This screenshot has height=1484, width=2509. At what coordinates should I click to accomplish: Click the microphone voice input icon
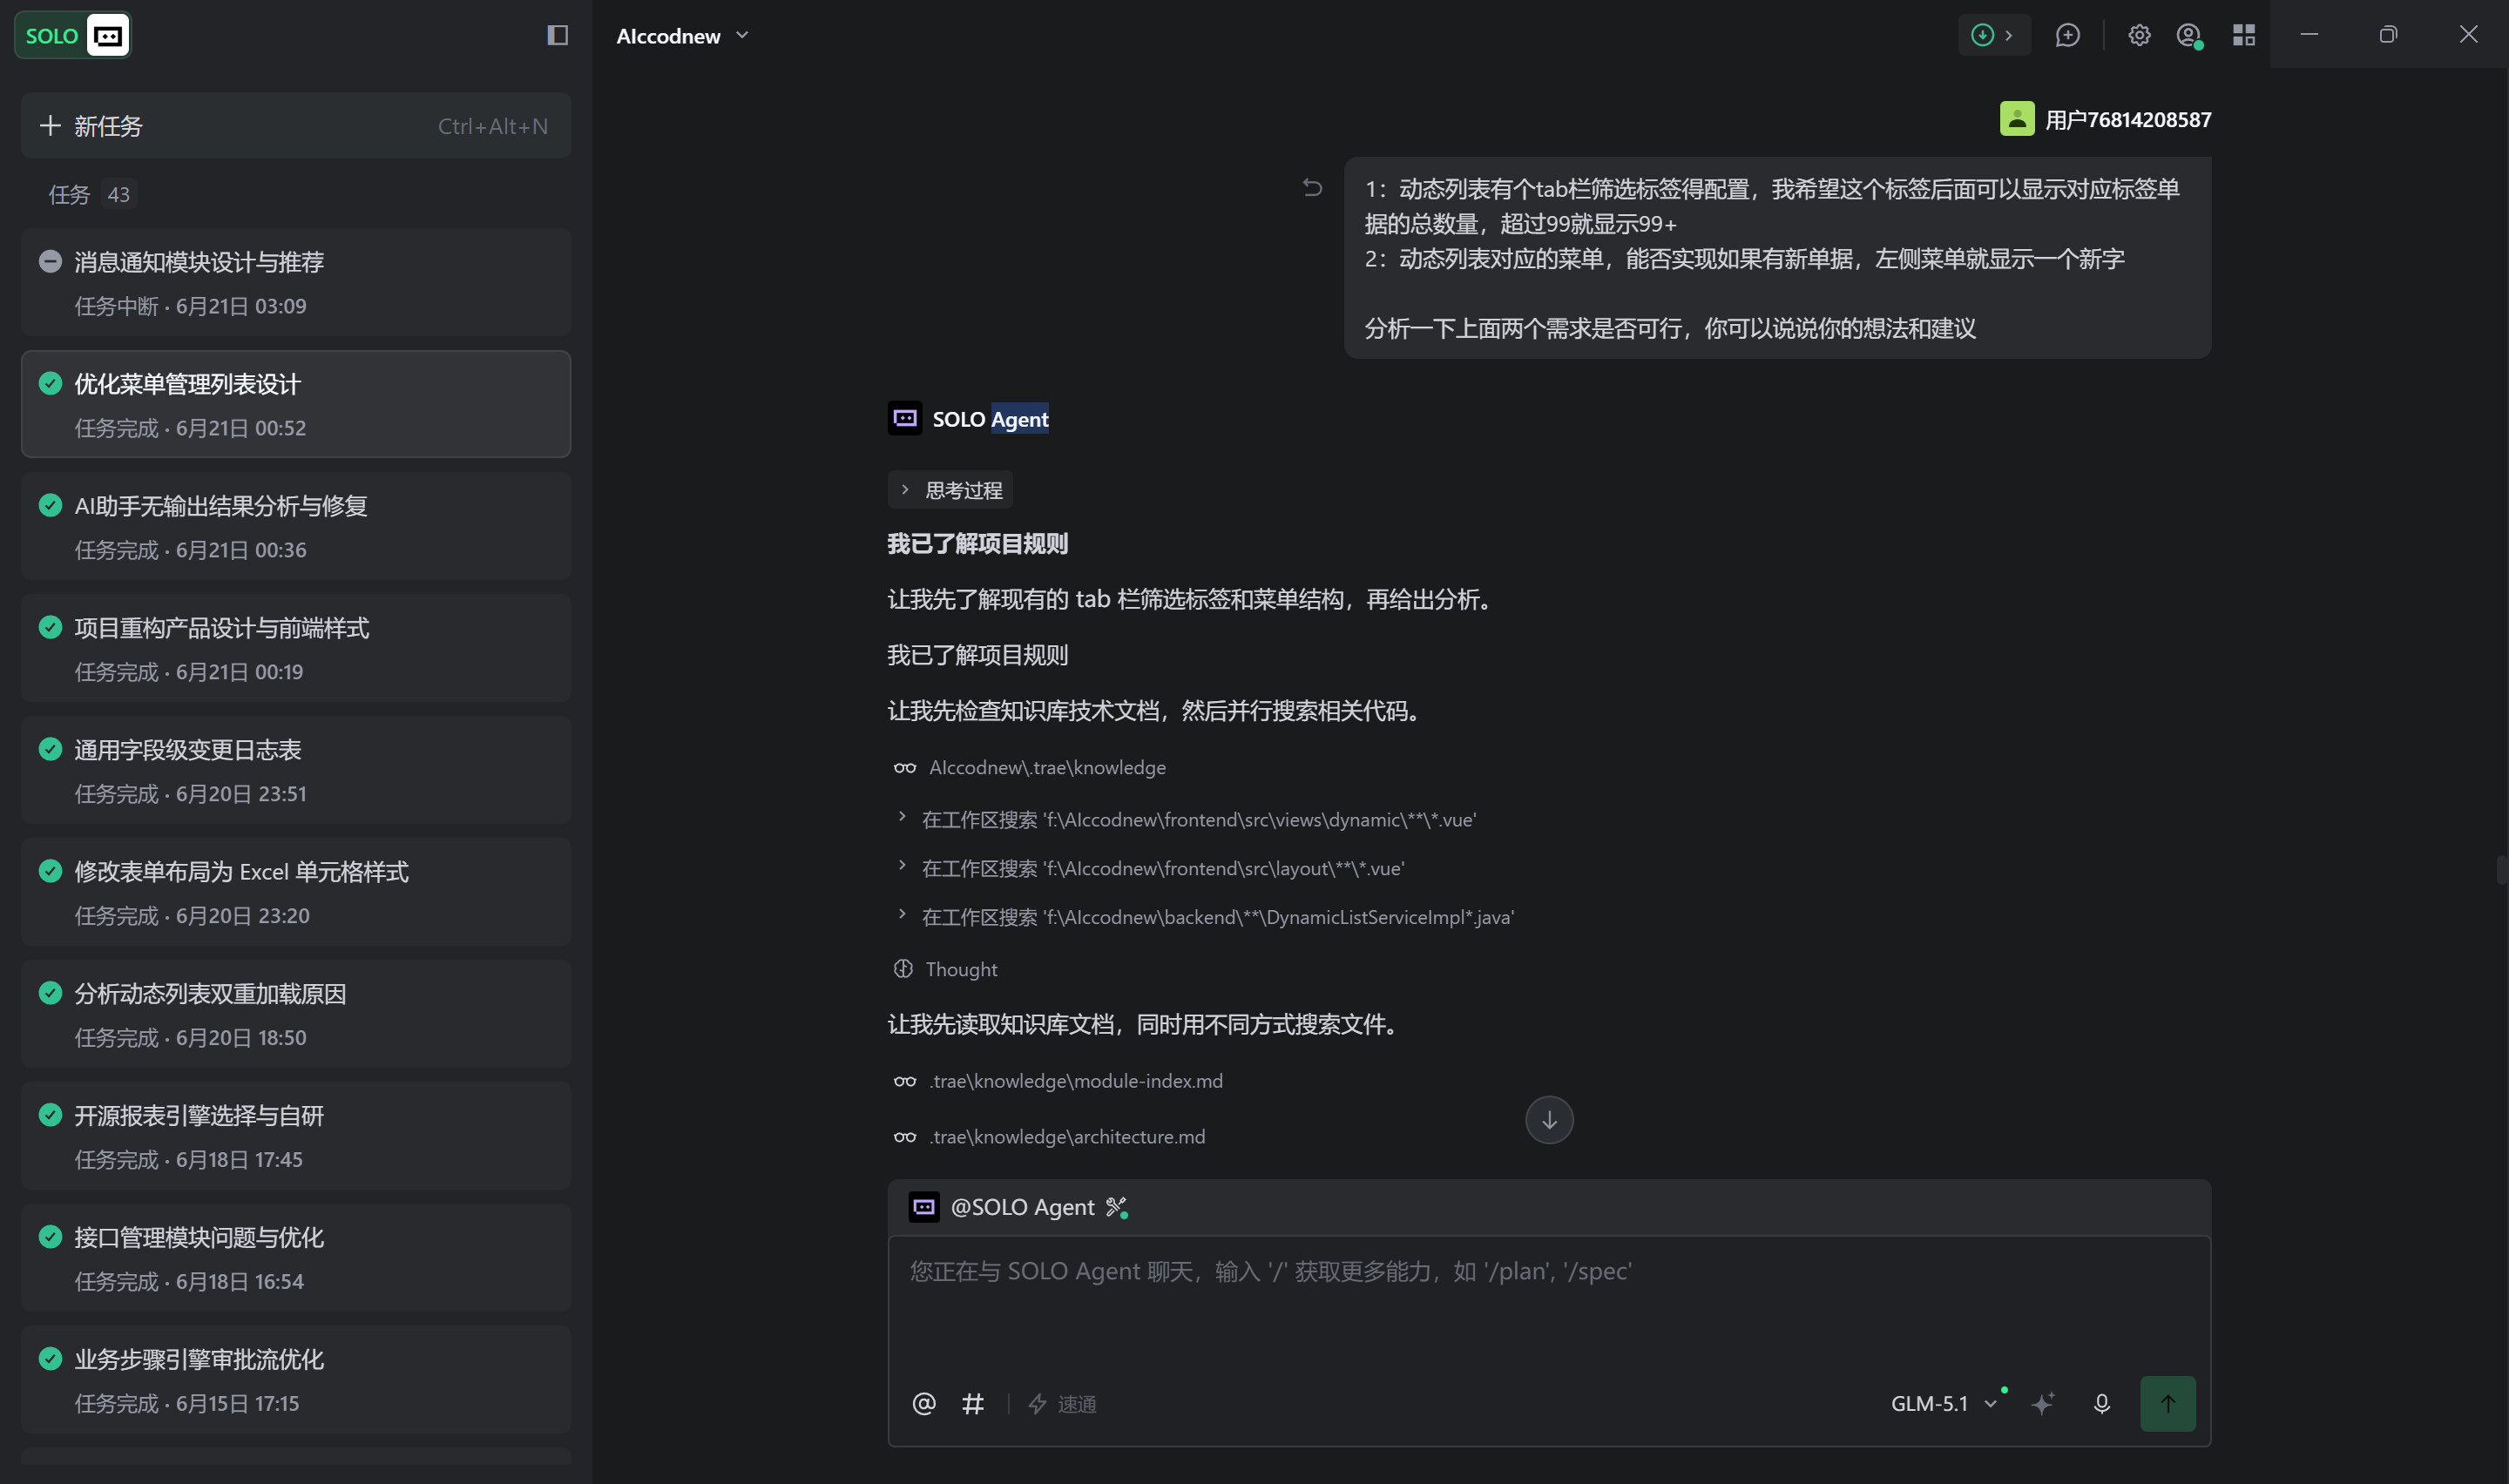coord(2101,1404)
